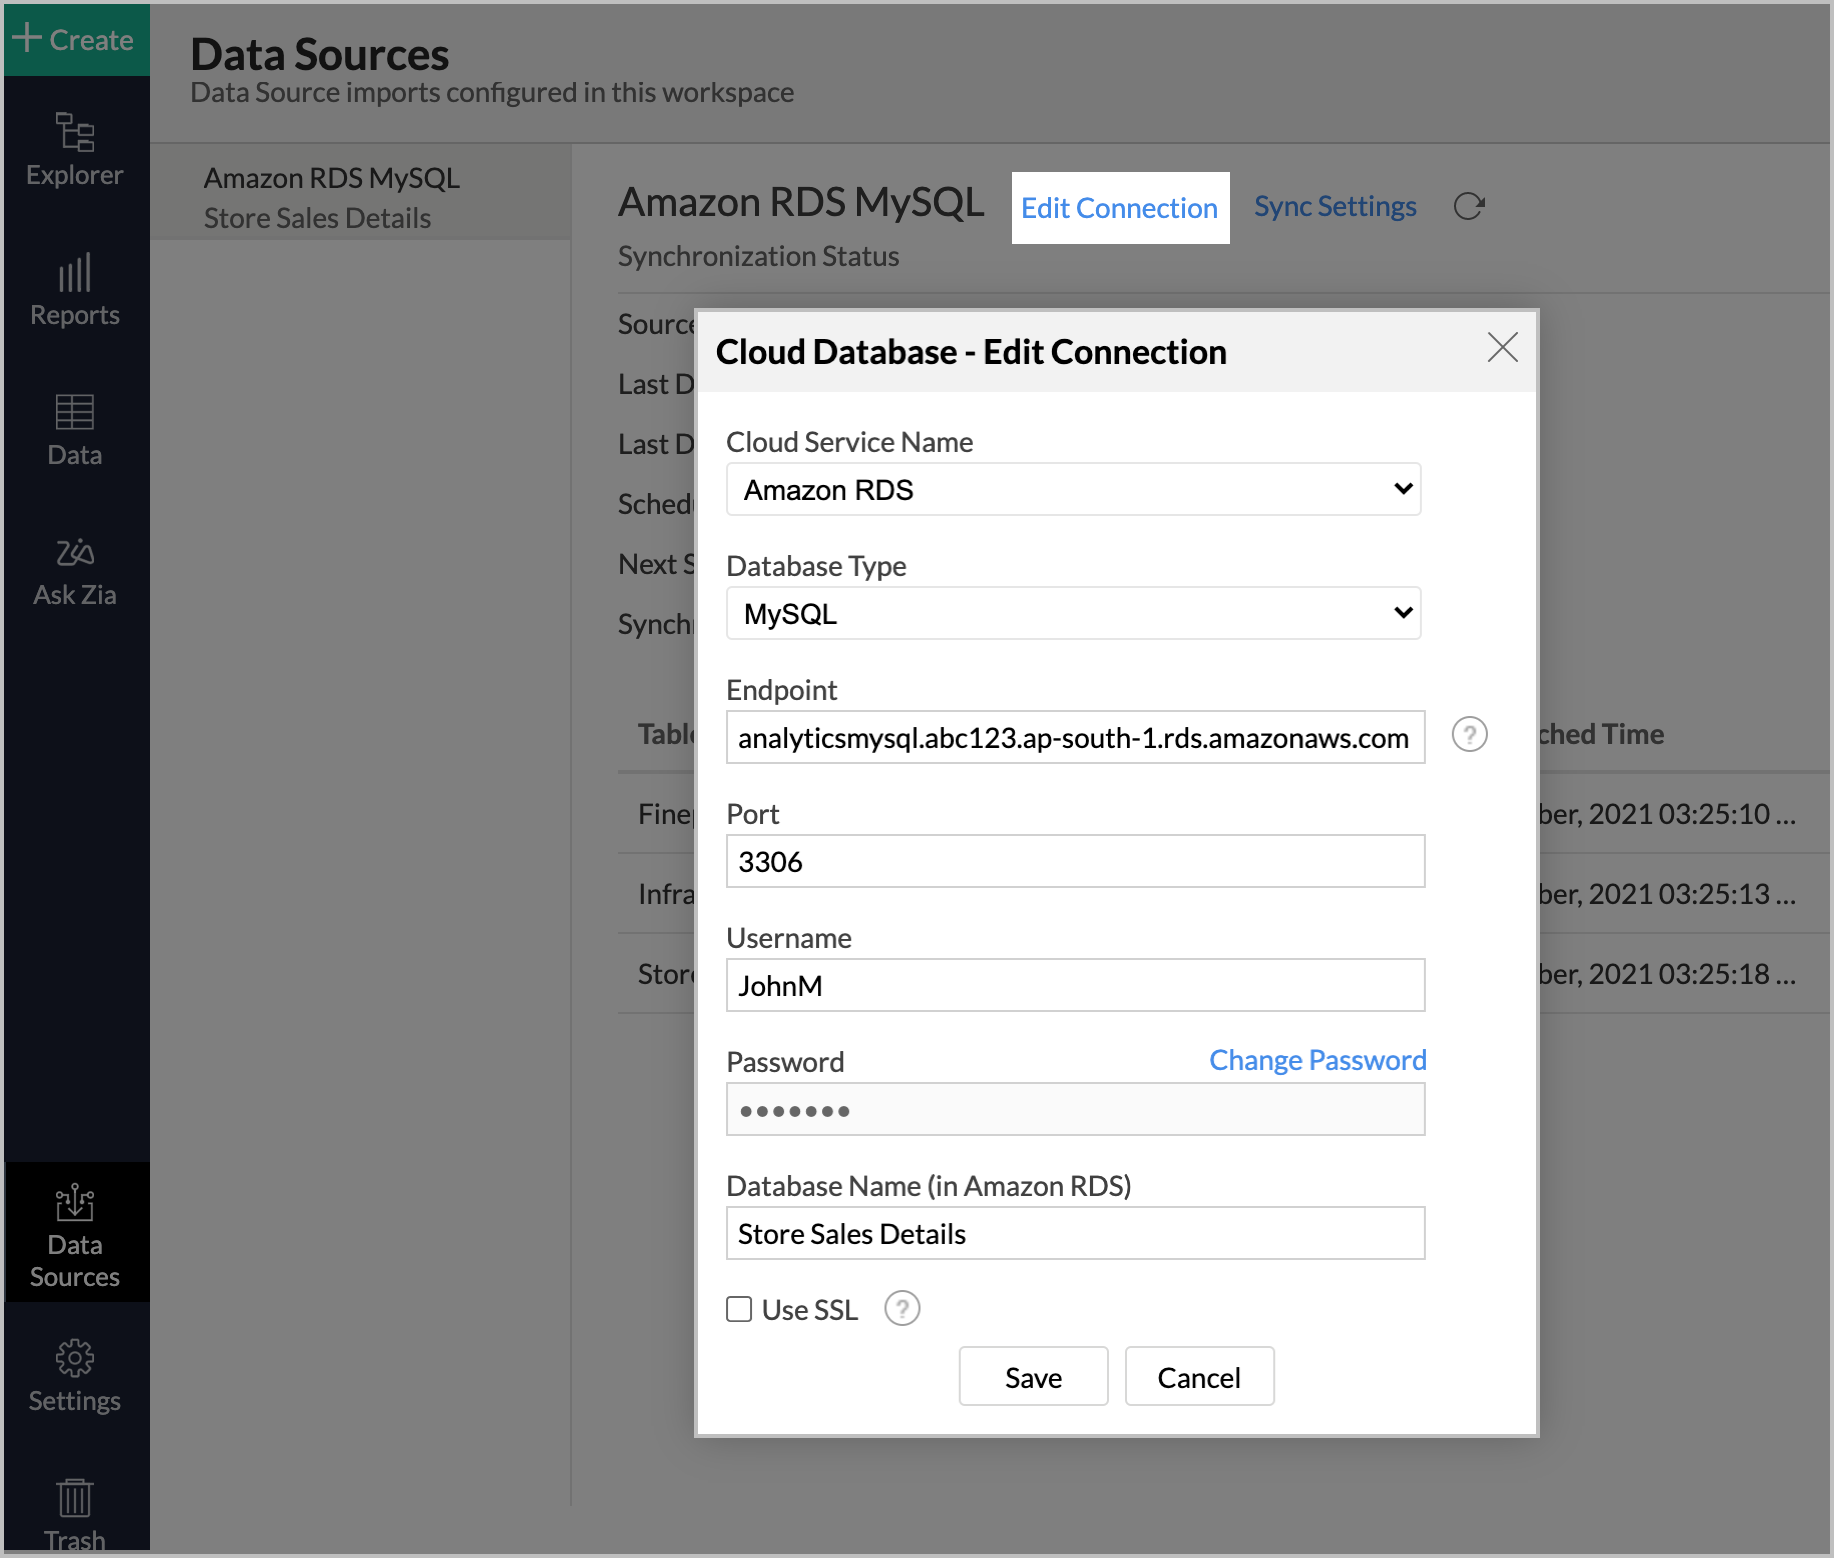Open workspace Settings from sidebar

pyautogui.click(x=74, y=1375)
